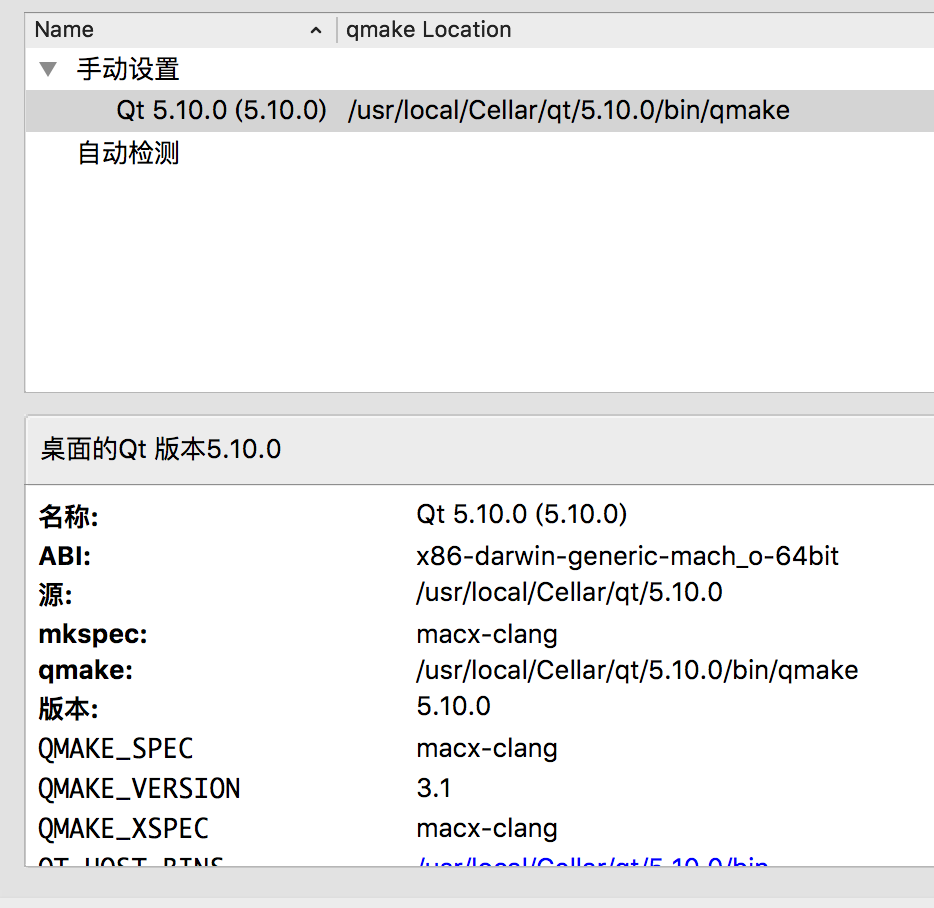Click the 版本 value 5.10.0
Image resolution: width=934 pixels, height=908 pixels.
(x=453, y=707)
